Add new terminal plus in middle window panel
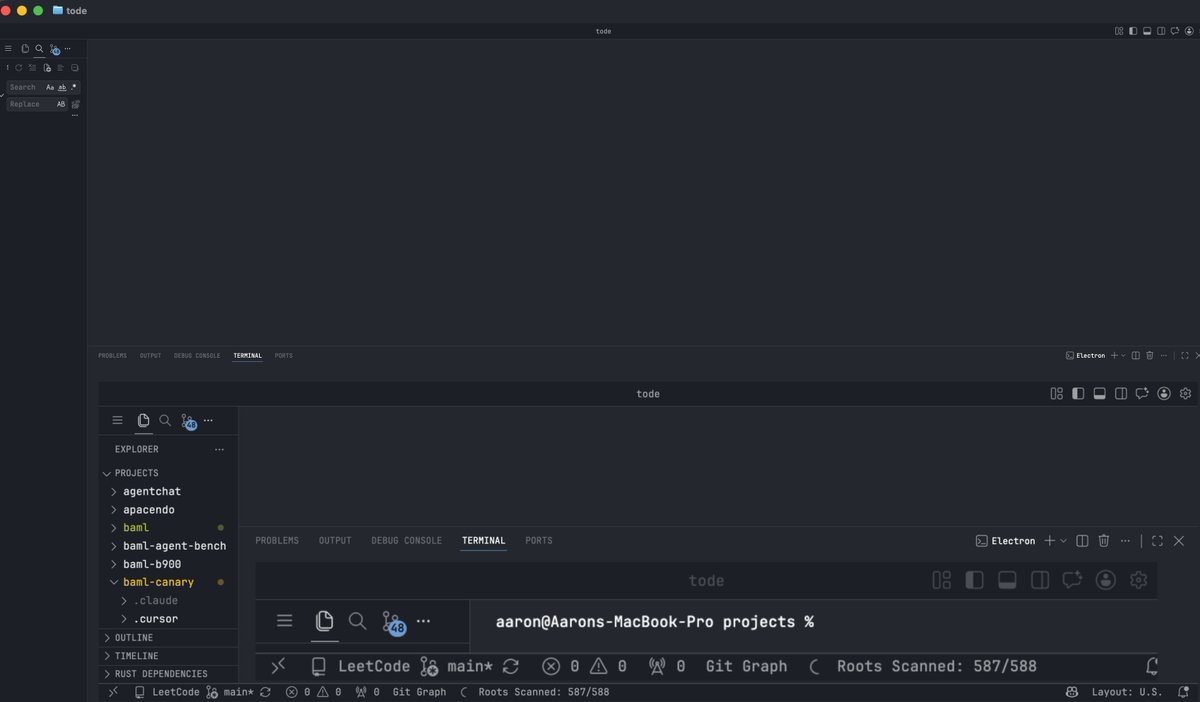 [1049, 541]
